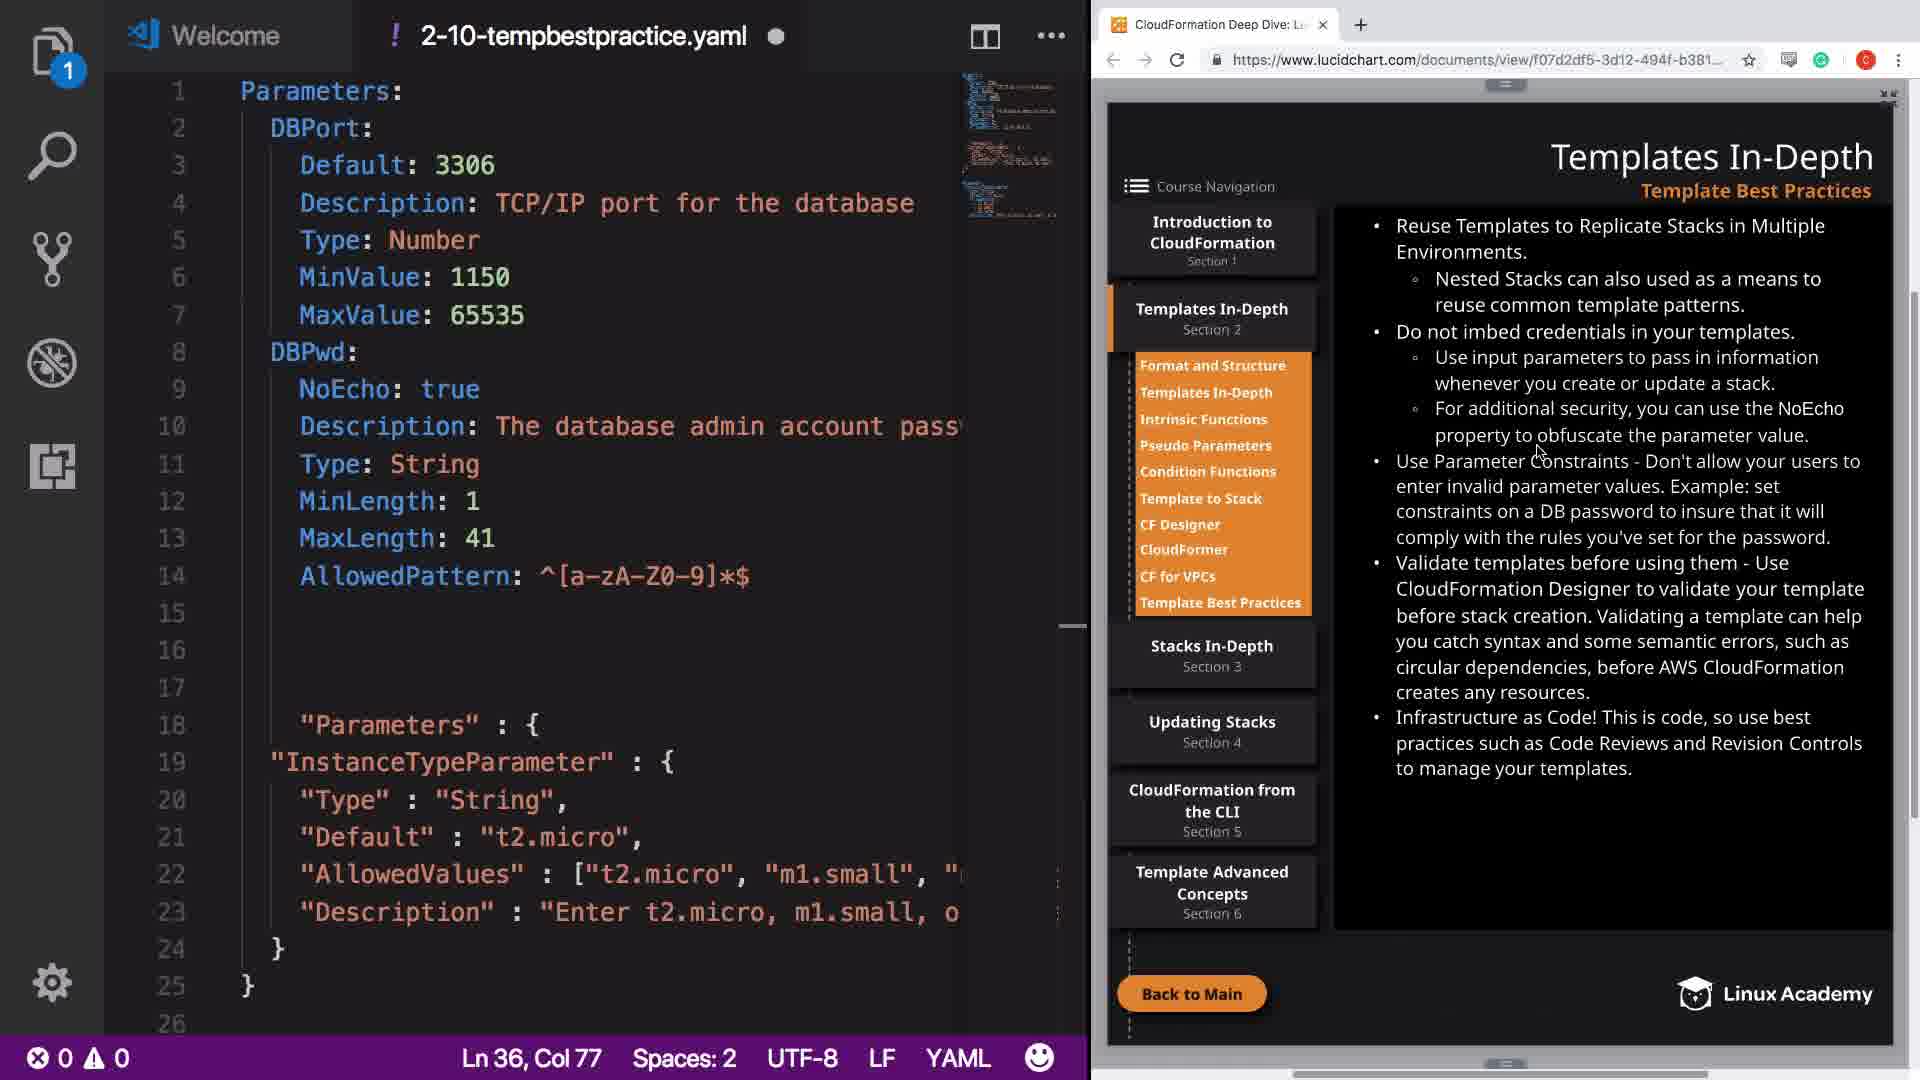Open the Template Best Practices lesson link
Viewport: 1920px width, 1080px height.
pyautogui.click(x=1220, y=603)
